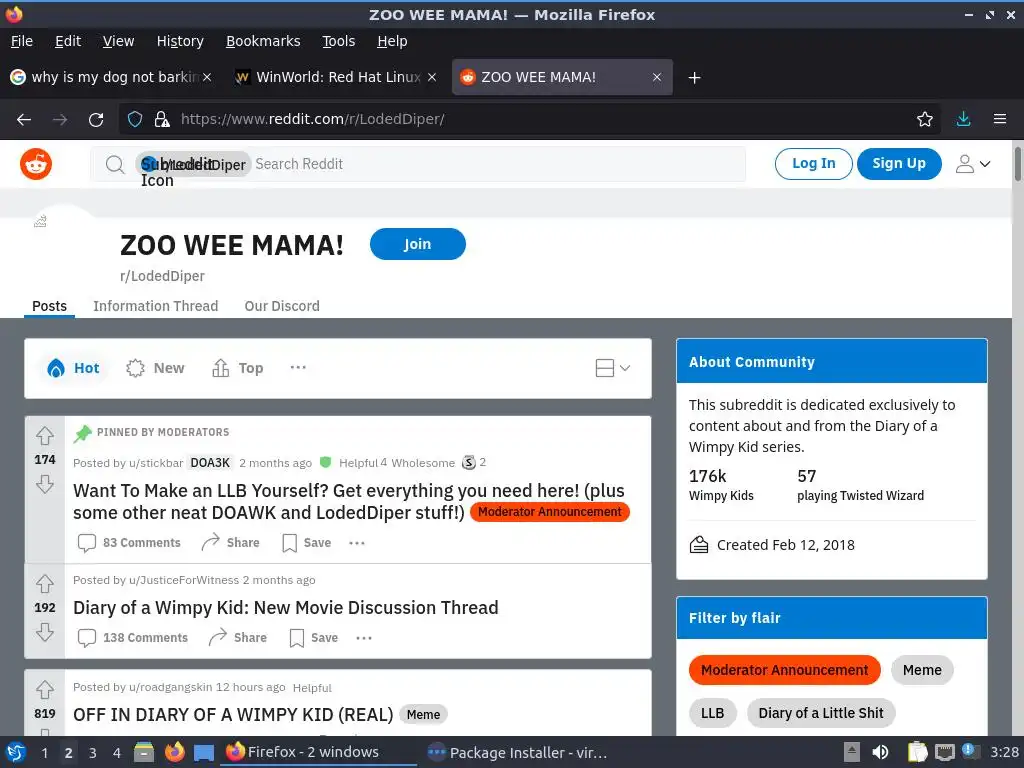The height and width of the screenshot is (768, 1024).
Task: Click the page vertical scrollbar thumb
Action: [x=1017, y=164]
